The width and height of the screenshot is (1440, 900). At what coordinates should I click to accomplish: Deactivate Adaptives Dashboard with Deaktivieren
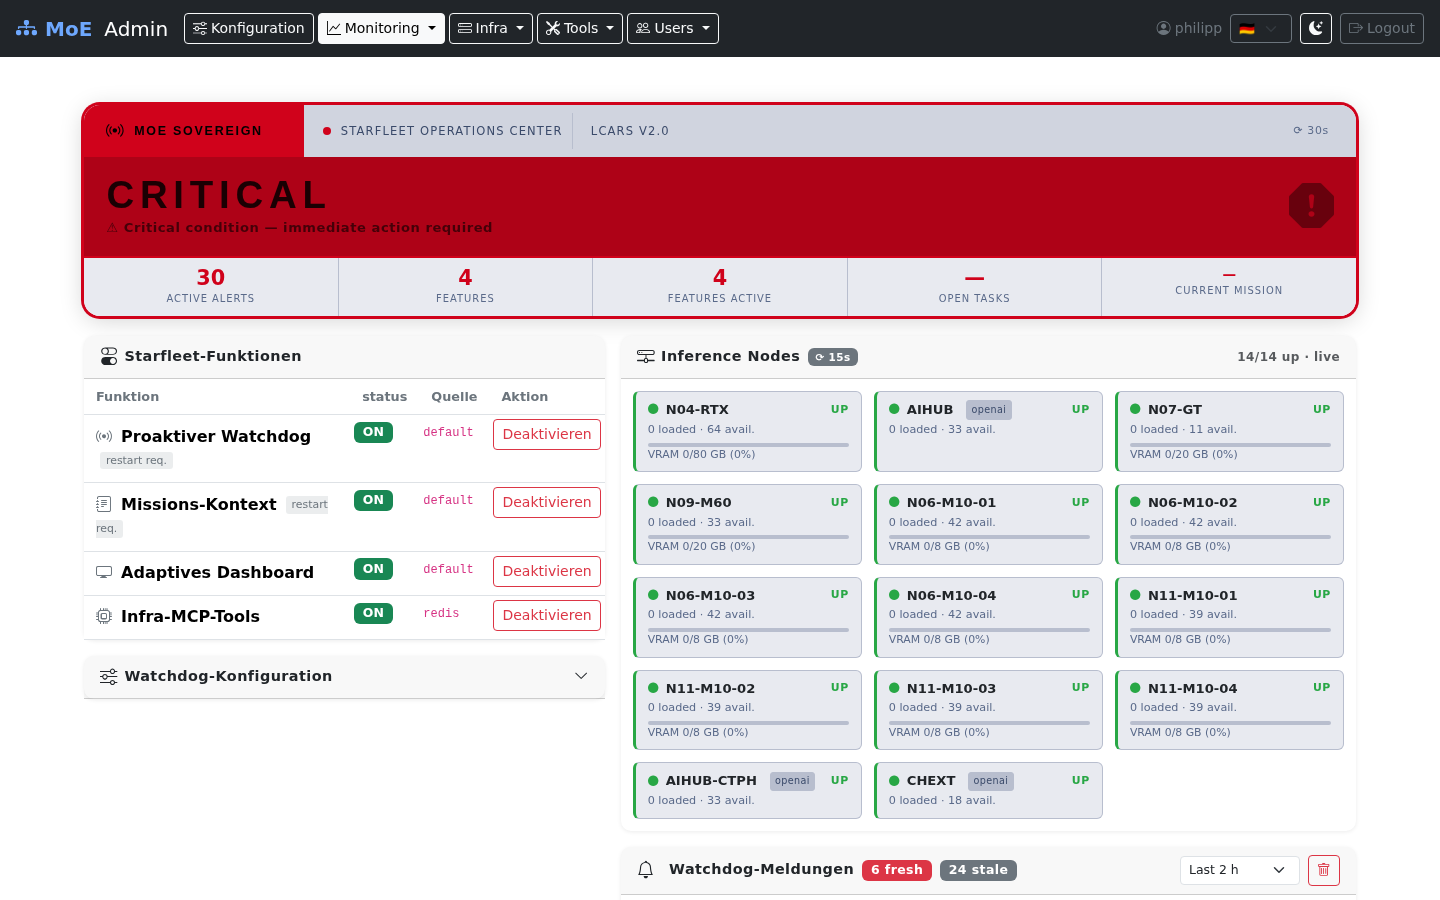point(547,571)
